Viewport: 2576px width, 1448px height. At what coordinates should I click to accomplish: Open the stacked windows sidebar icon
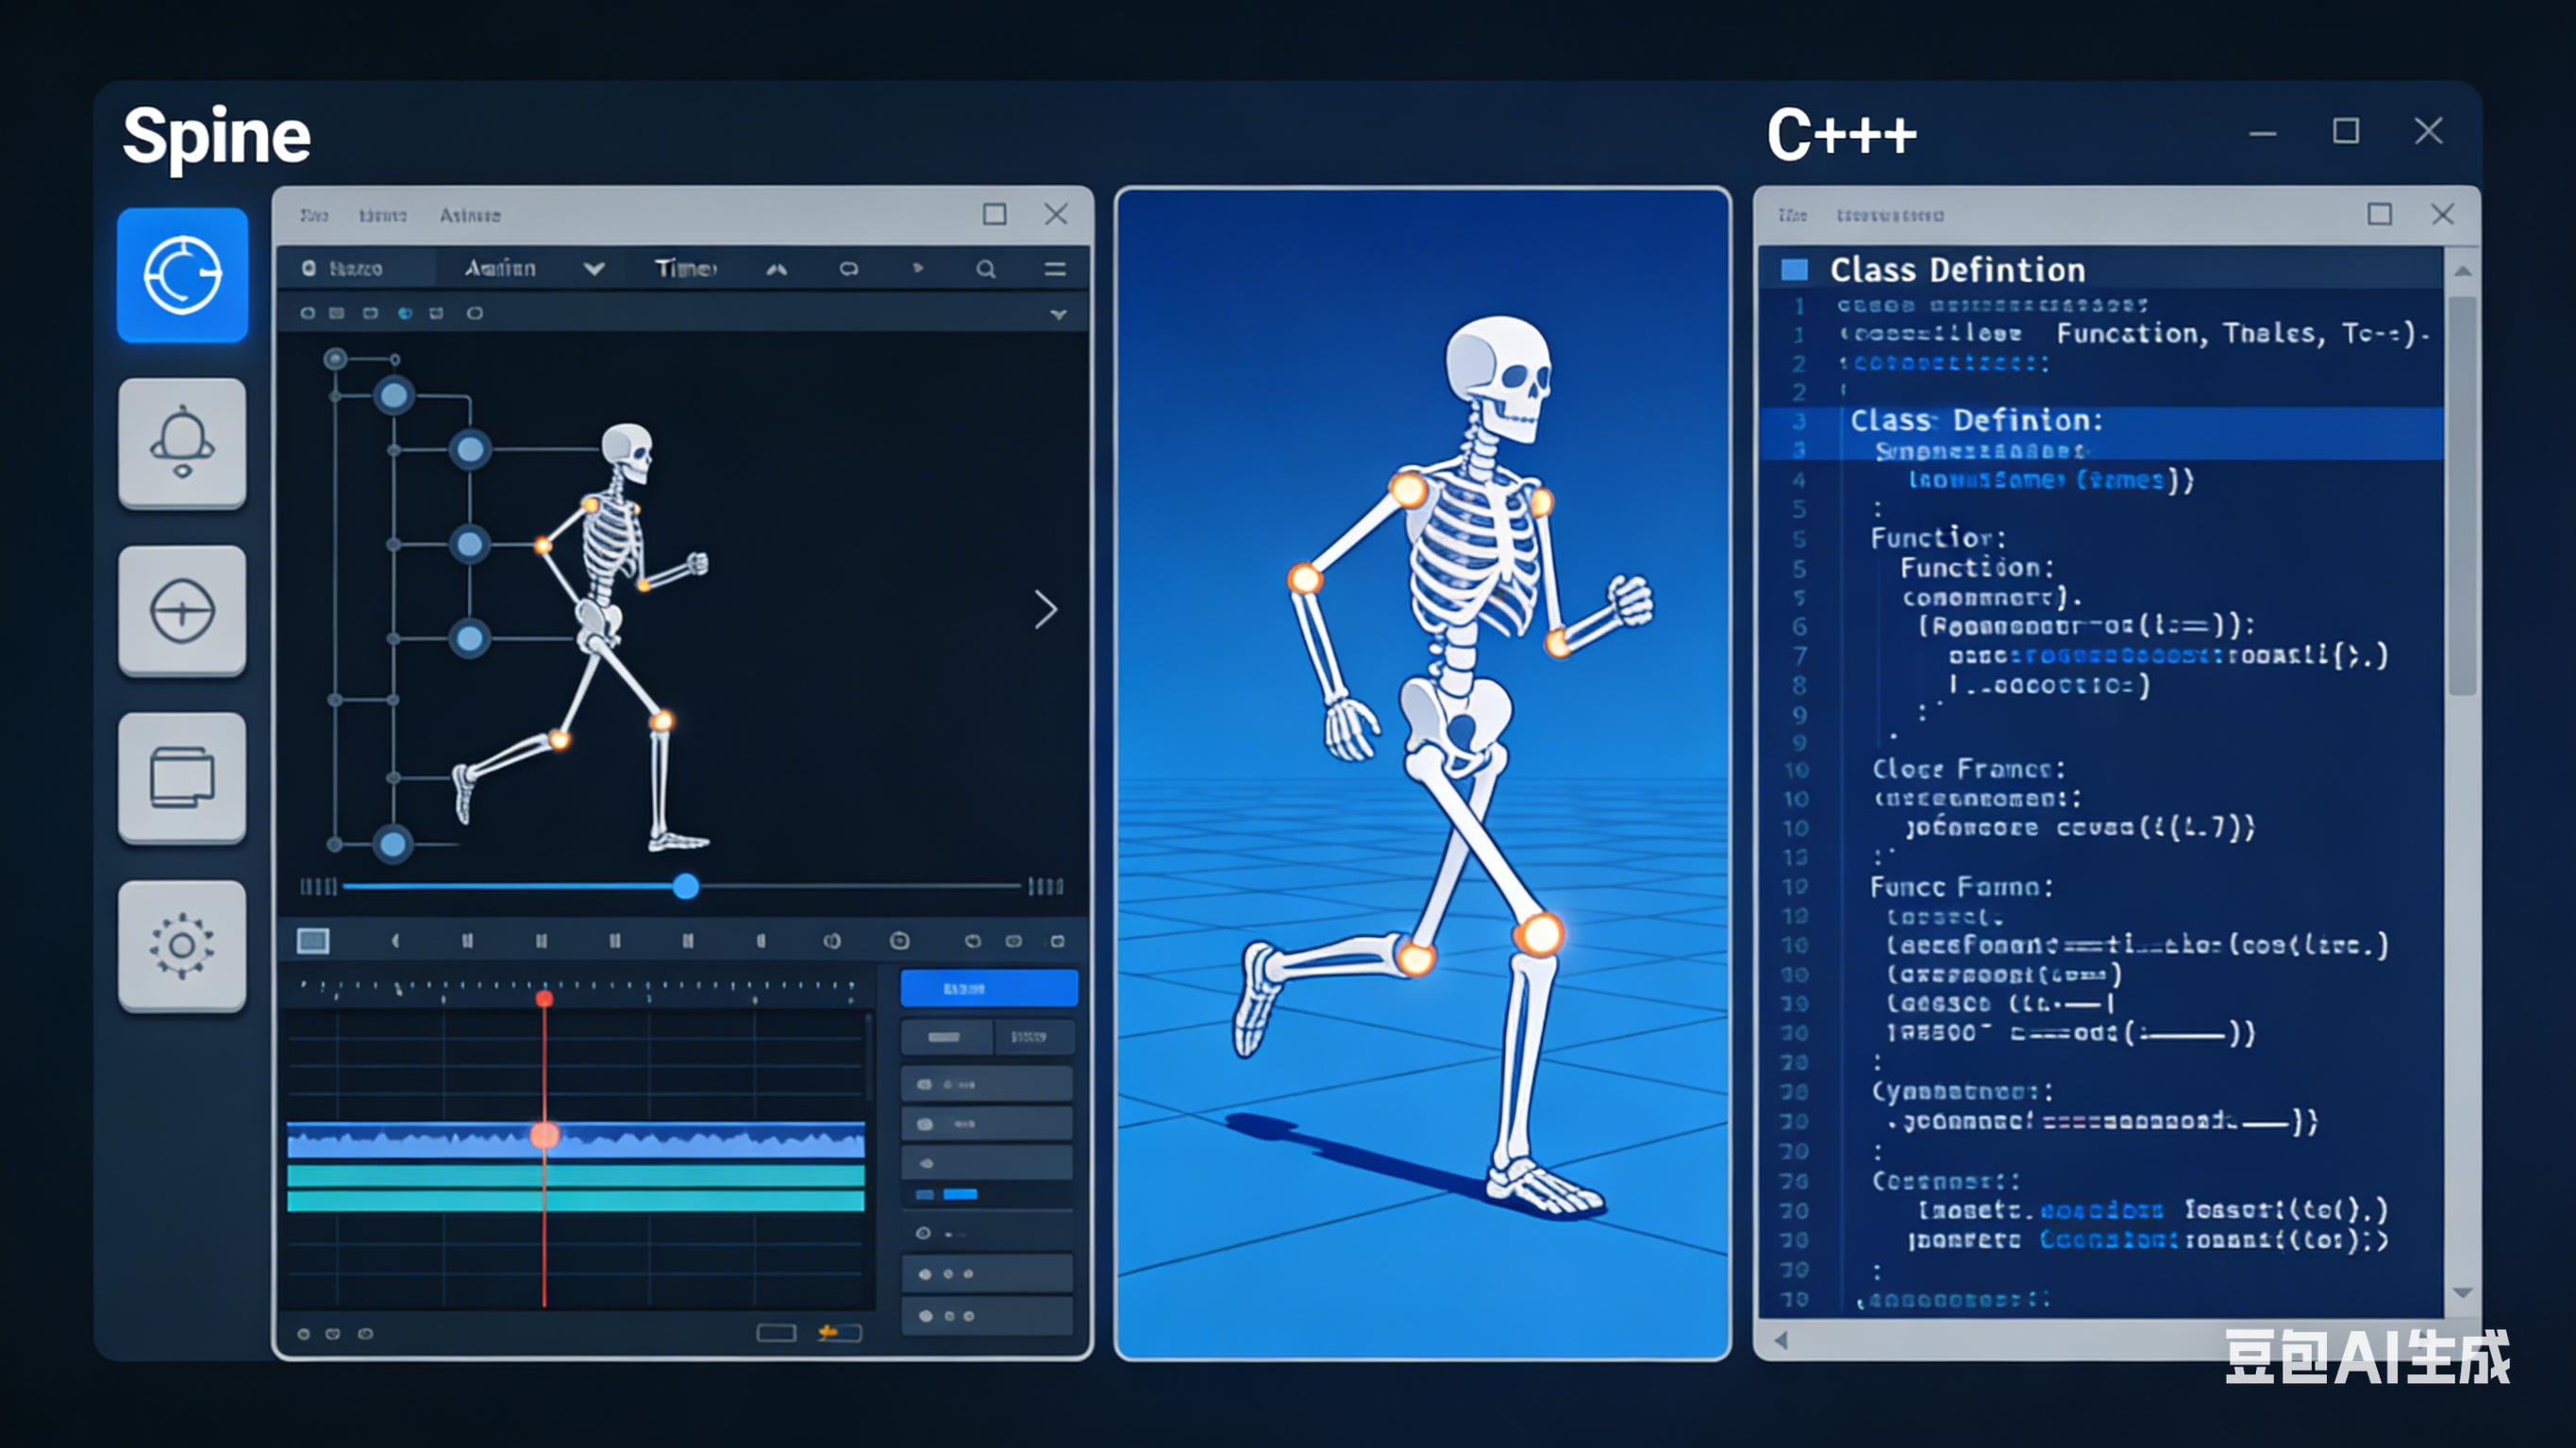click(182, 778)
